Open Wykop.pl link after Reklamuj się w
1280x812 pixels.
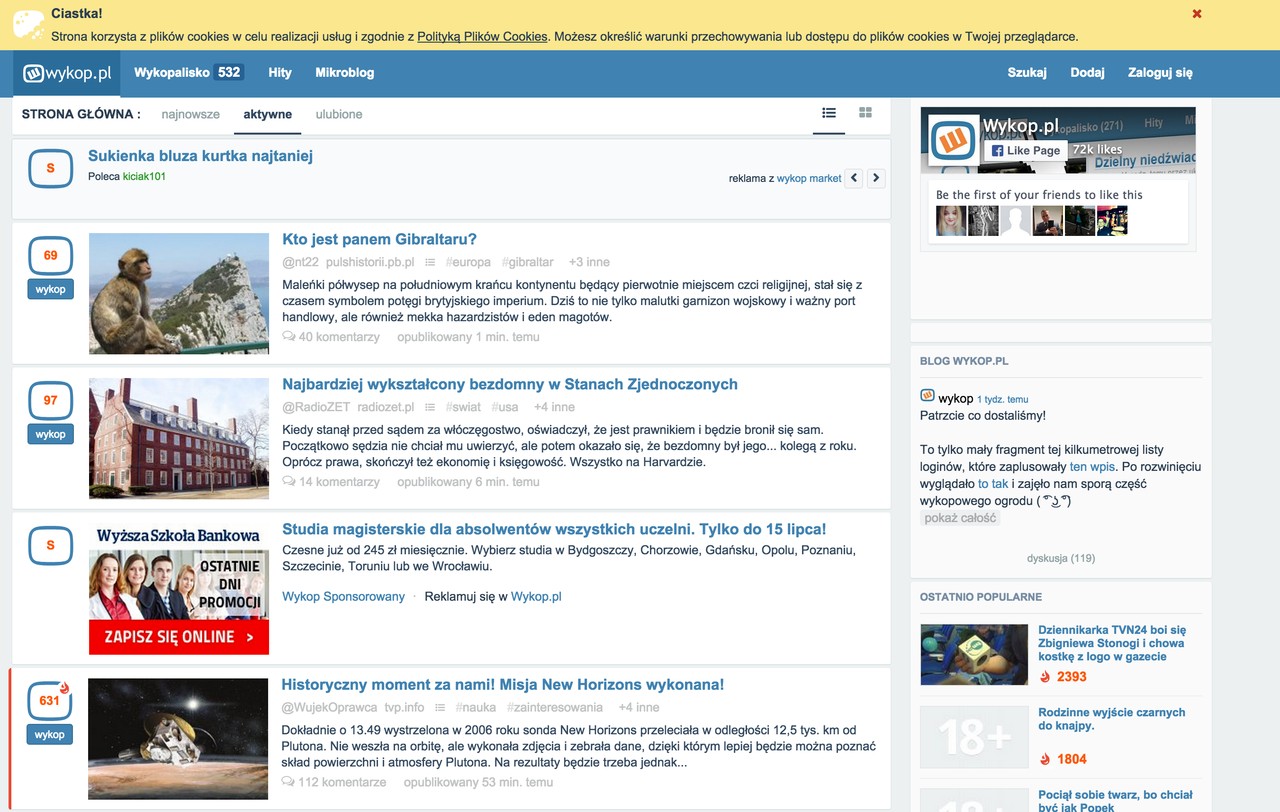coord(536,597)
